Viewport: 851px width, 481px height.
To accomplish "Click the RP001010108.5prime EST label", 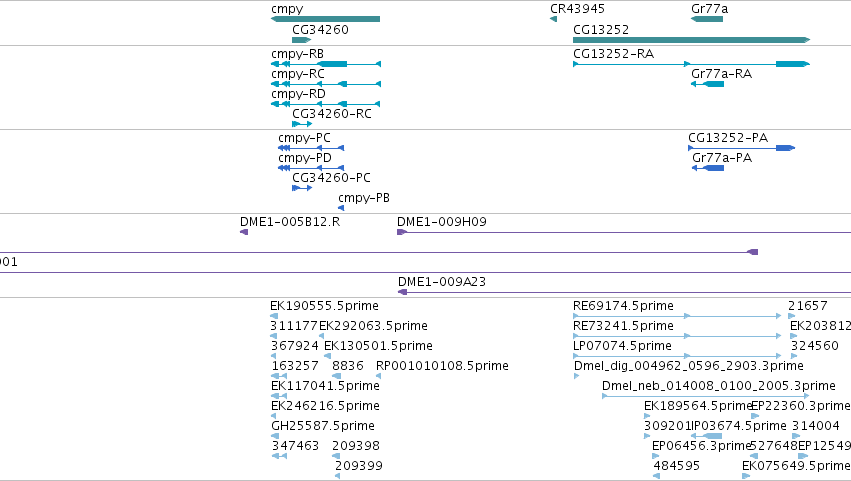I will [x=442, y=366].
